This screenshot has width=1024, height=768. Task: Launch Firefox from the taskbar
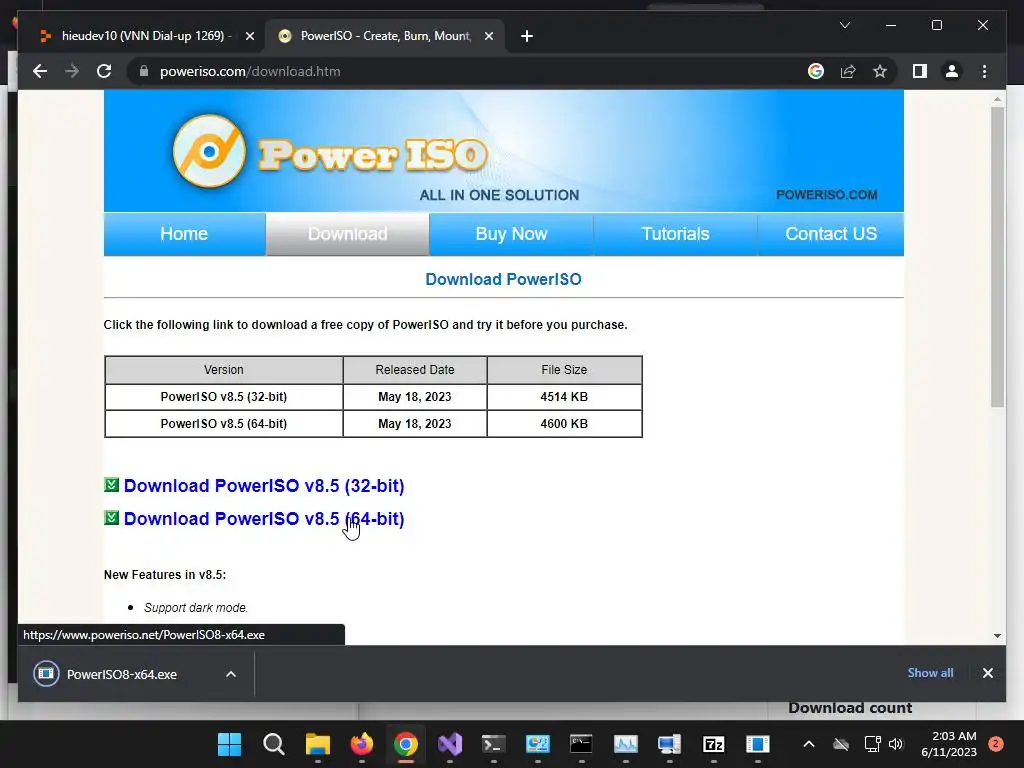coord(362,744)
